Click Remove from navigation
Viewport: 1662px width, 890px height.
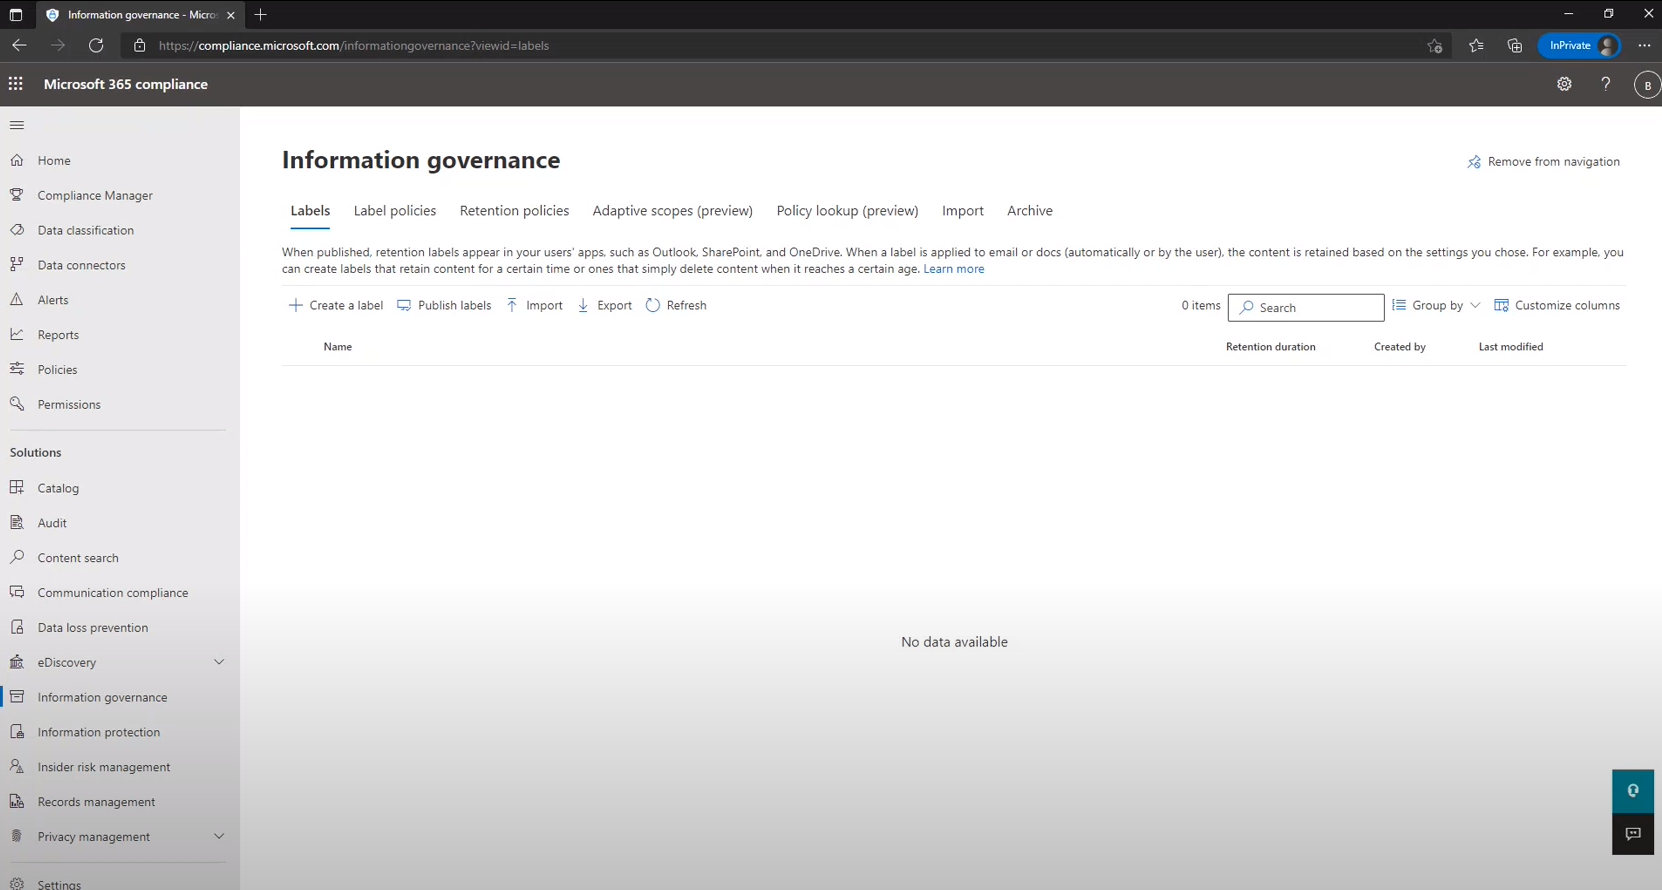pos(1543,162)
